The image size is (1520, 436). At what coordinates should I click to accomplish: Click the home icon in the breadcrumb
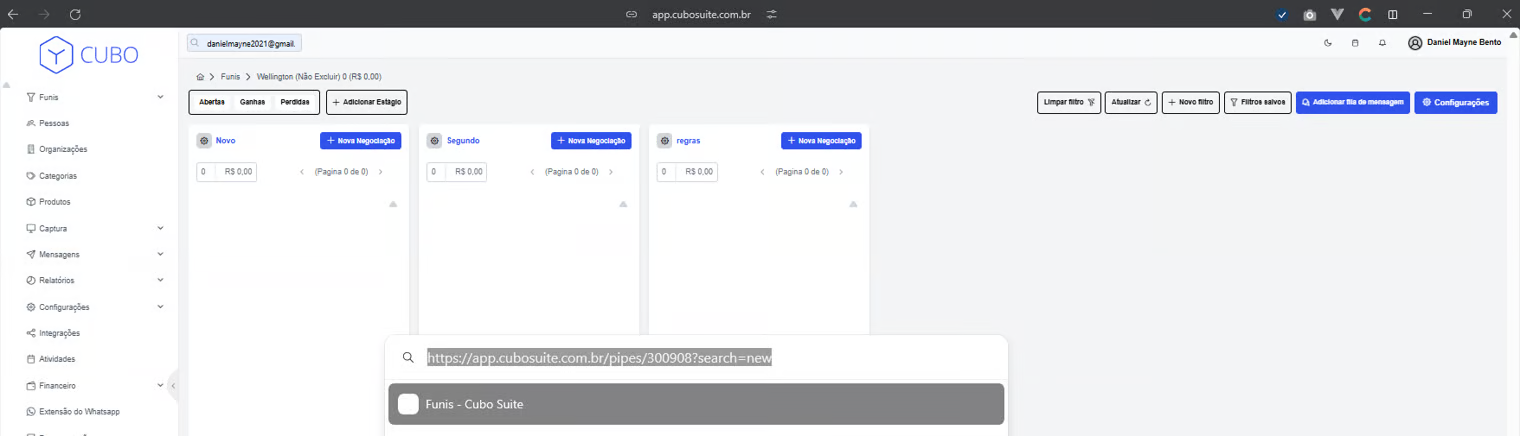200,77
